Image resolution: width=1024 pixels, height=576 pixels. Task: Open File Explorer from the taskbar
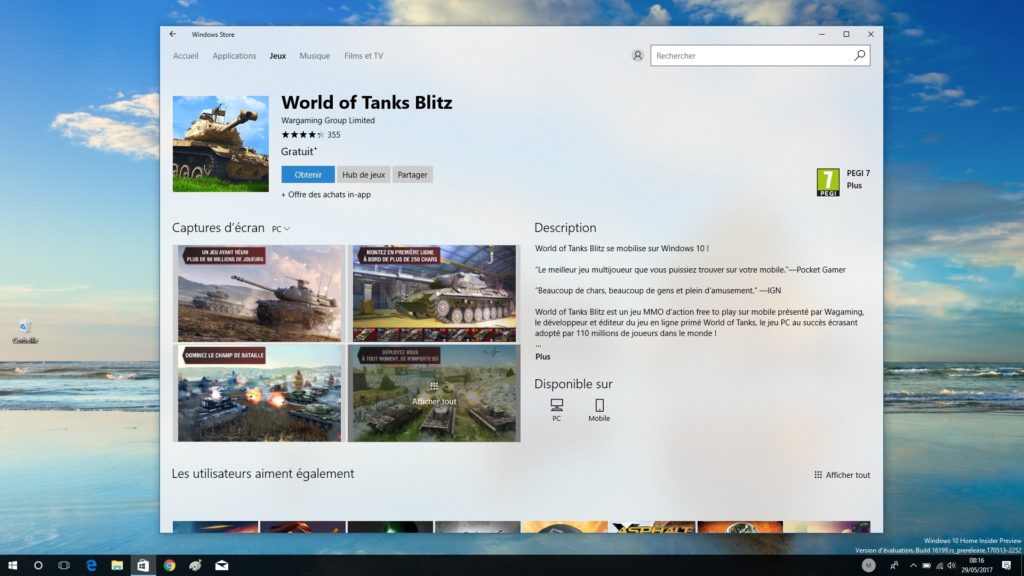point(117,566)
